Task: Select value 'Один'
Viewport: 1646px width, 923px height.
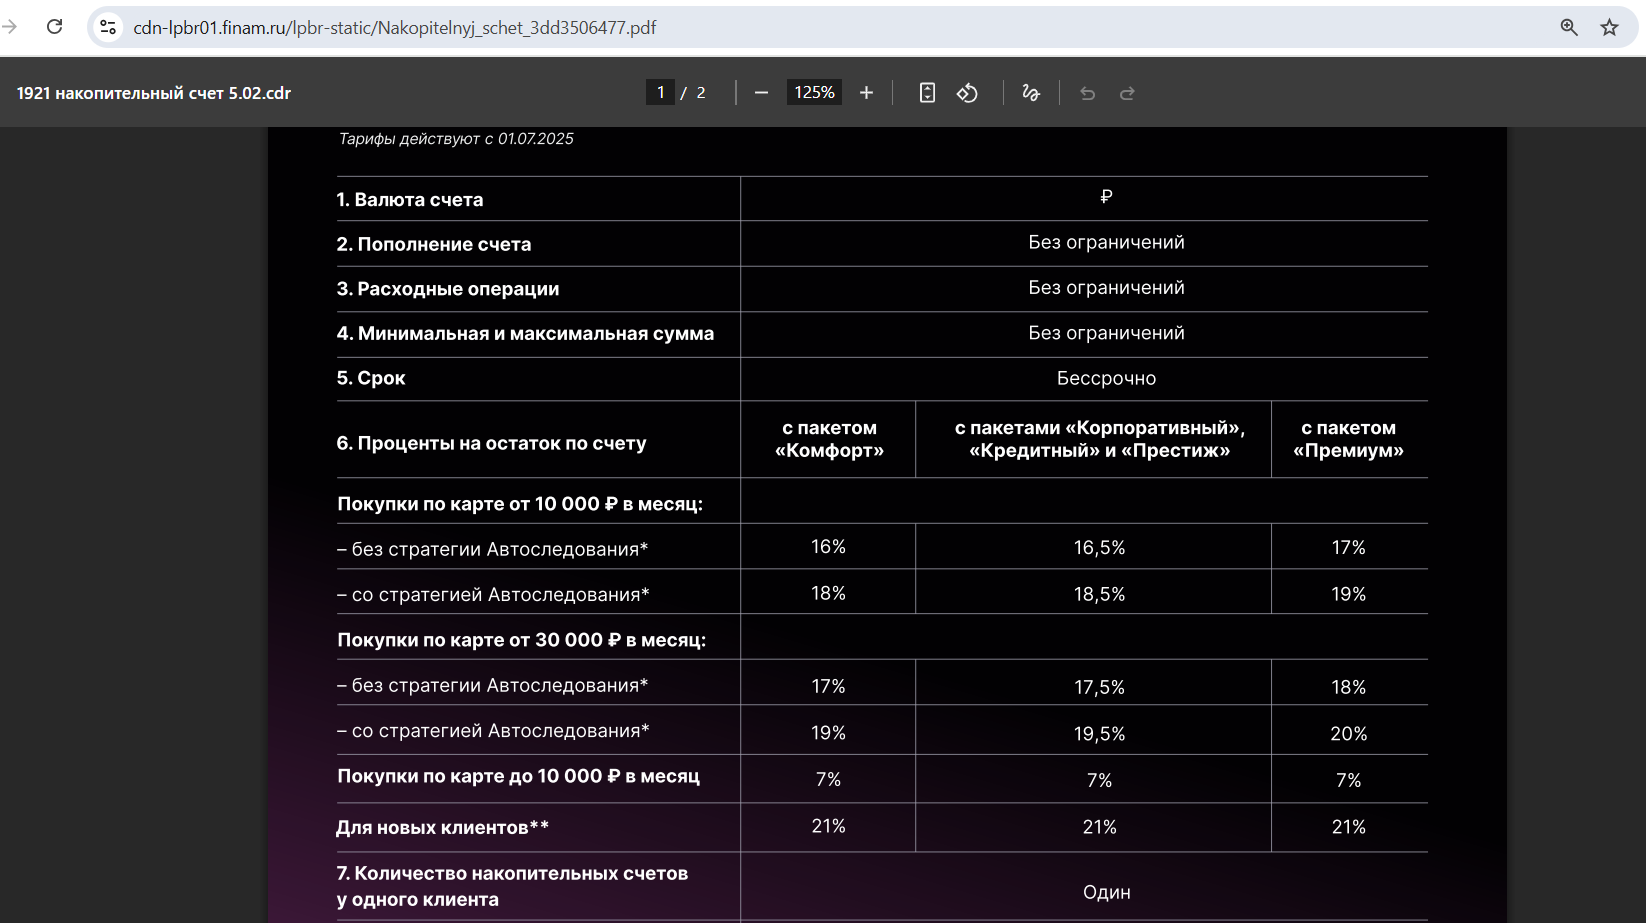Action: [1106, 892]
